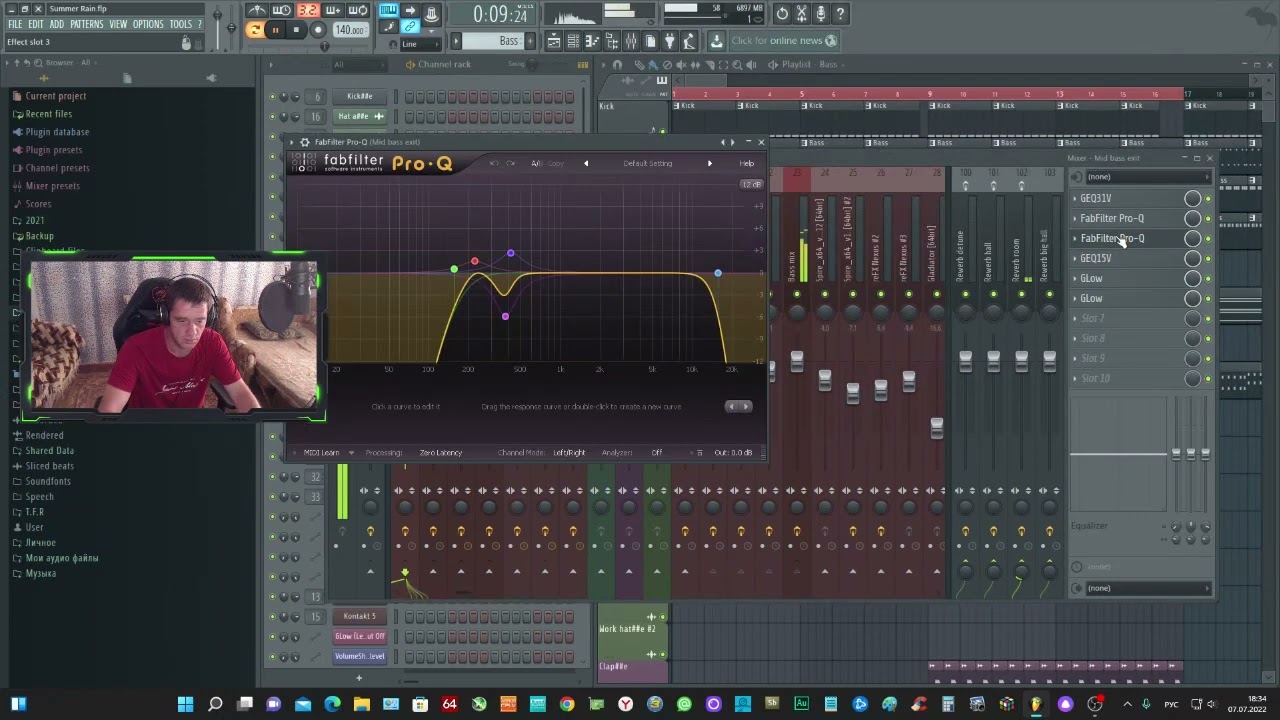This screenshot has height=720, width=1280.
Task: Click the help question mark icon
Action: (x=840, y=13)
